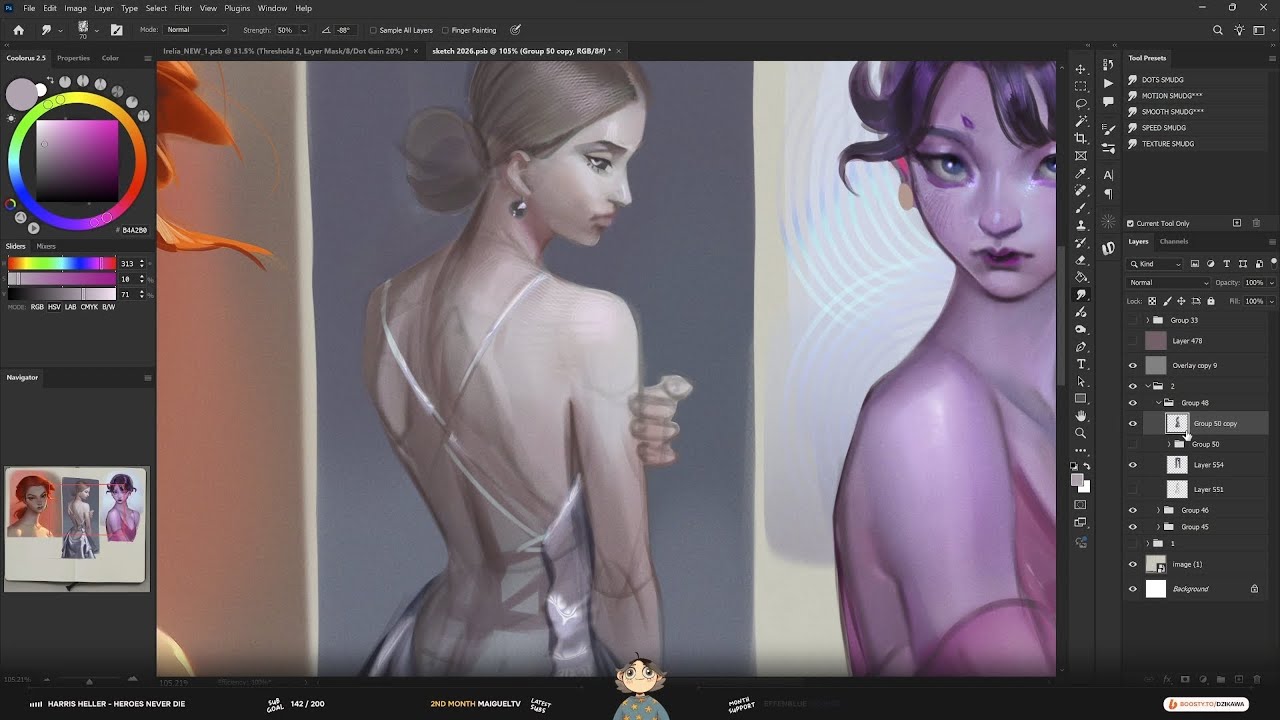Select the Hand tool
The image size is (1280, 720).
1080,416
